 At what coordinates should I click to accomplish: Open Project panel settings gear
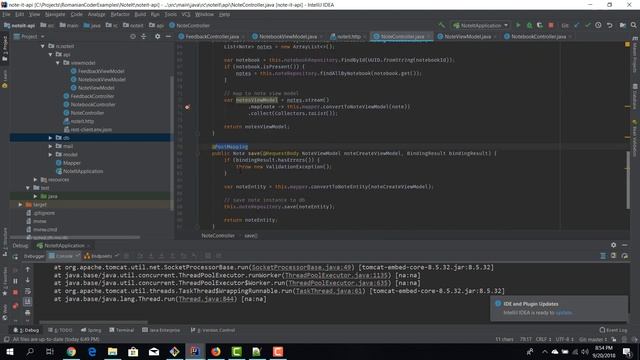[x=157, y=36]
